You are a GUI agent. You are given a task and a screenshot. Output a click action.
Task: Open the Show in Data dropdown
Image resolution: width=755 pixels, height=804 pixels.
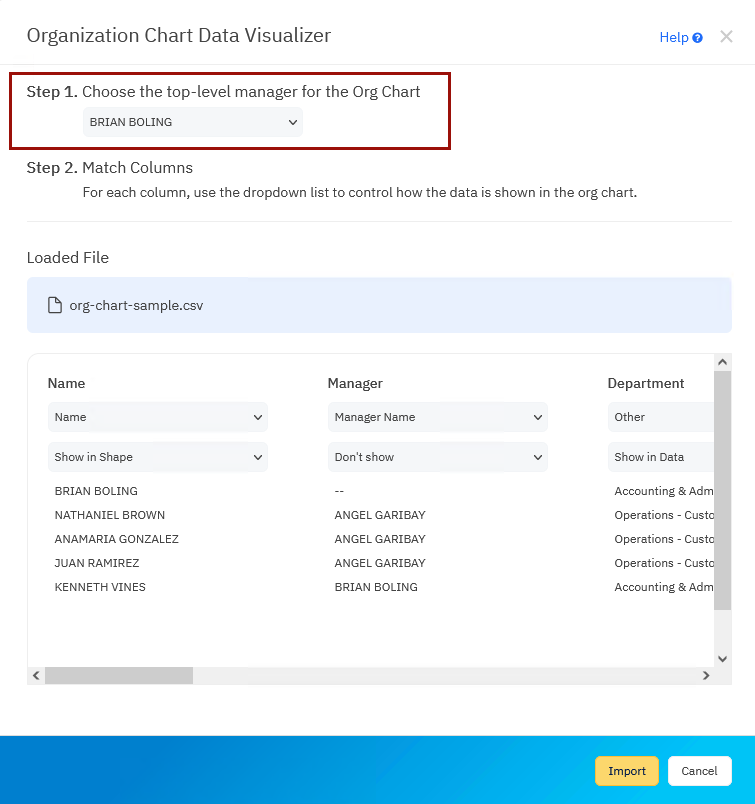pos(661,456)
